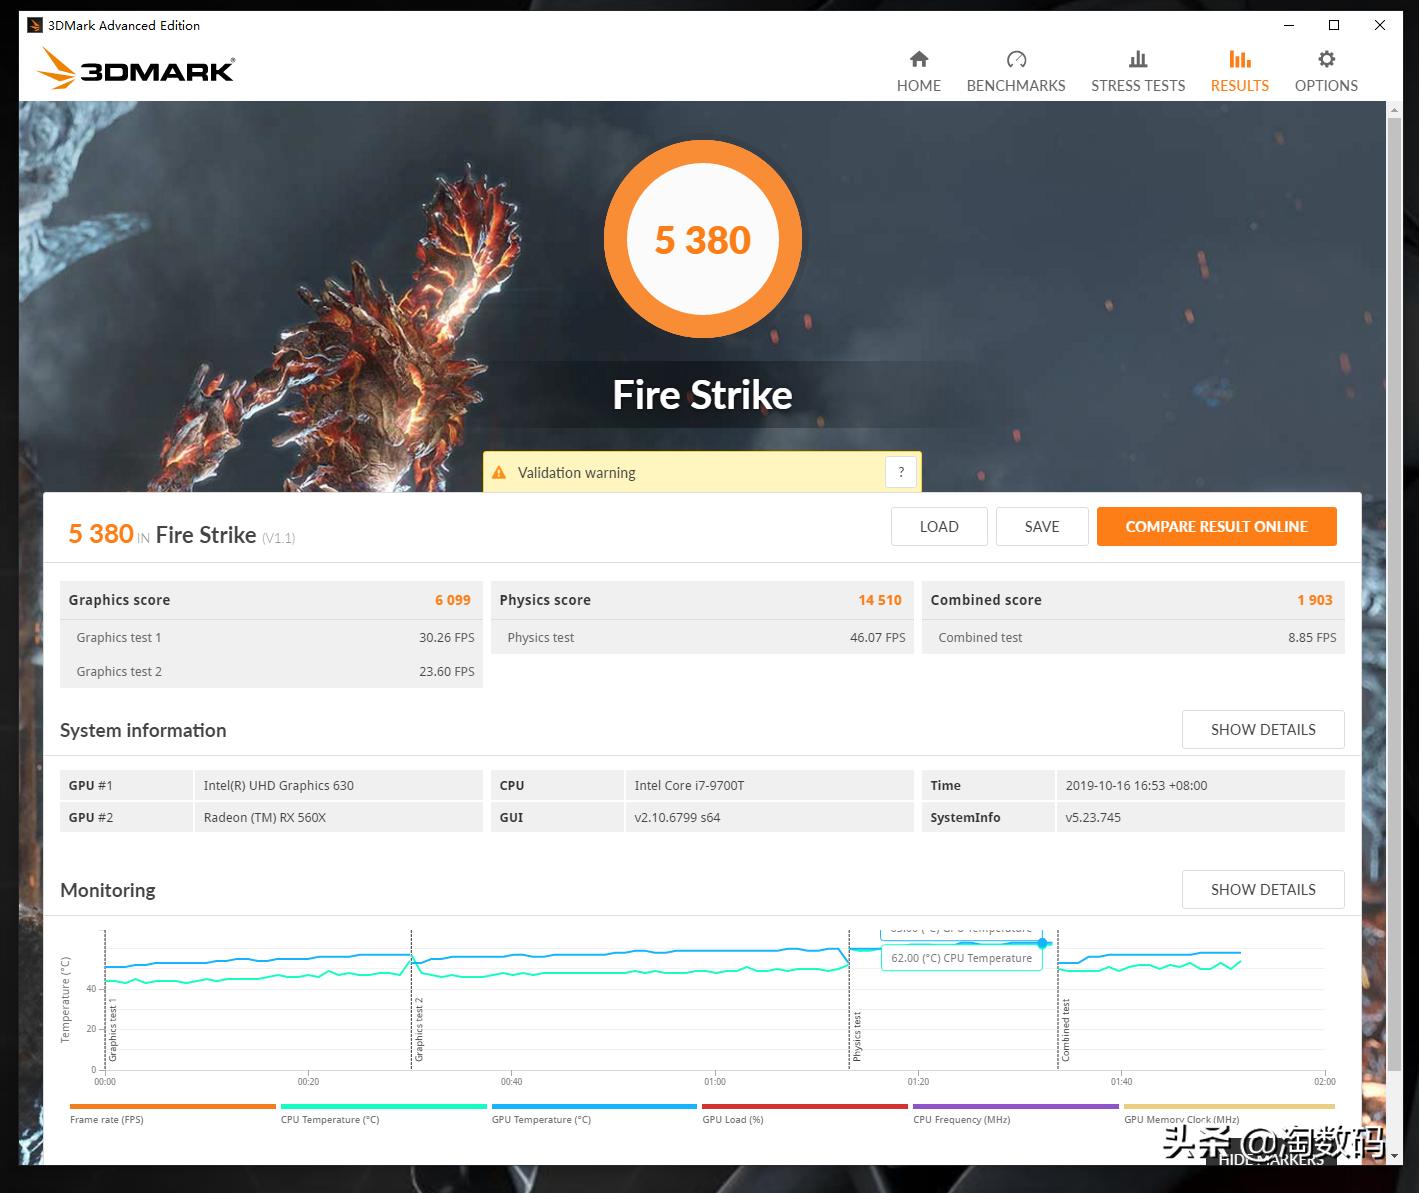Click the 62.00 CPU Temperature tooltip
1419x1193 pixels.
[x=961, y=958]
